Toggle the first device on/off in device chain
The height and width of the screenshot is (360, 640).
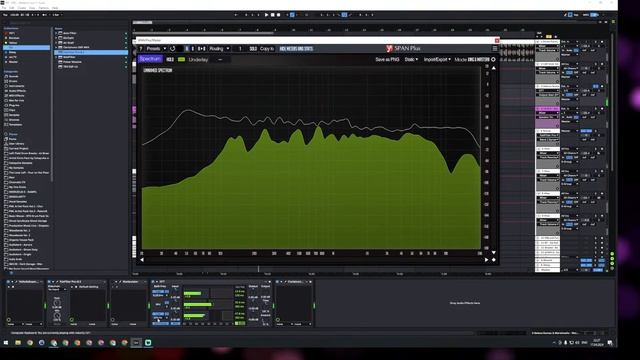coord(9,282)
